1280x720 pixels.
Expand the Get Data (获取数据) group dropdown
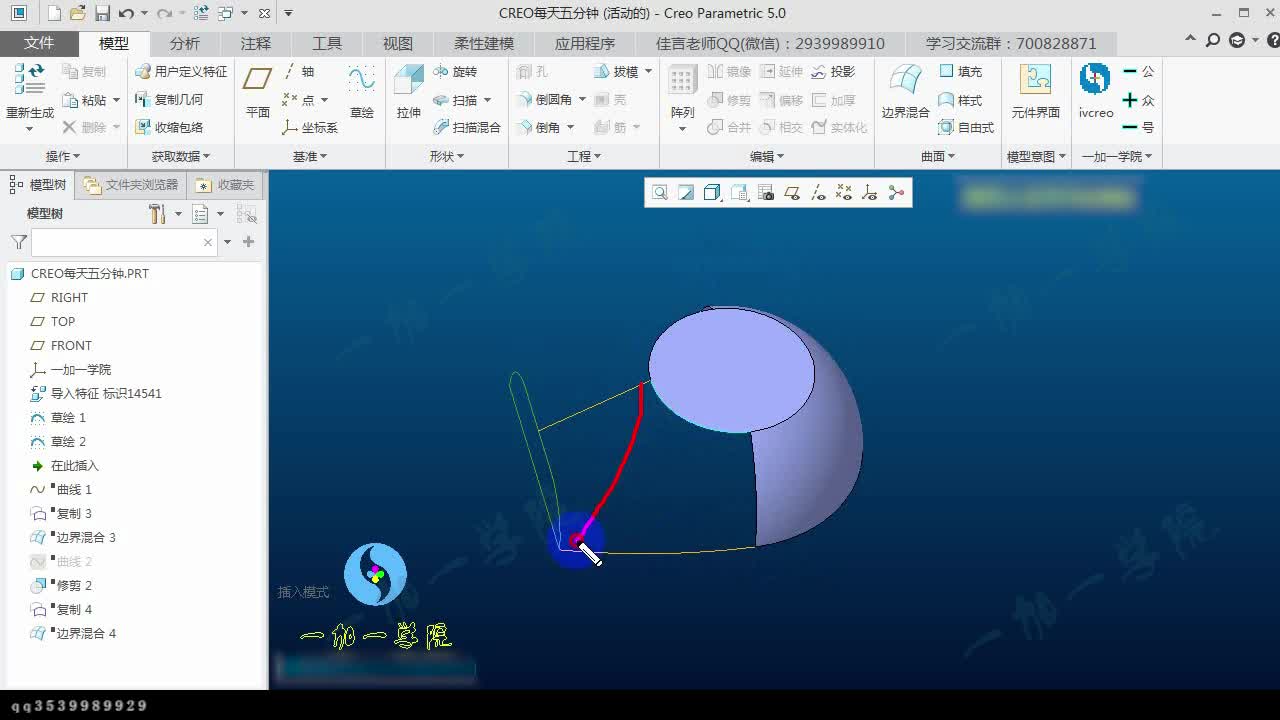[181, 156]
